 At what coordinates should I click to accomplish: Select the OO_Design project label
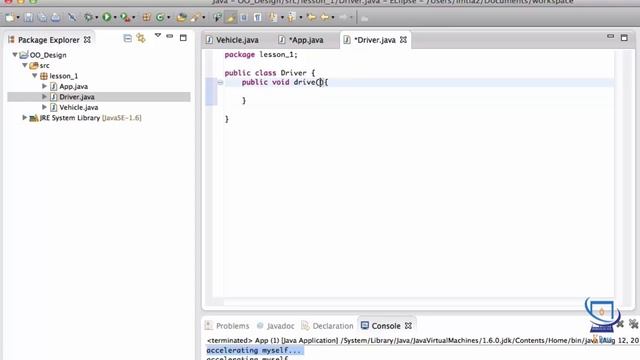[x=48, y=55]
